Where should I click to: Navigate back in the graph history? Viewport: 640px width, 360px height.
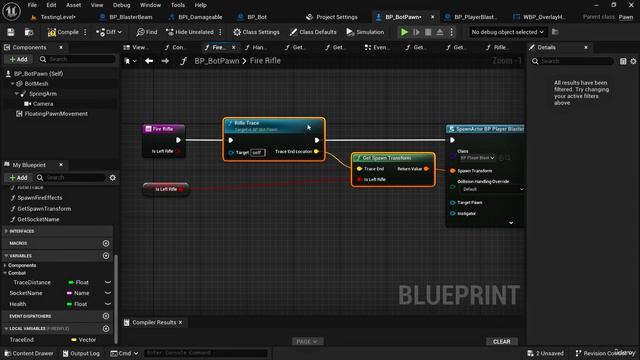[x=149, y=61]
